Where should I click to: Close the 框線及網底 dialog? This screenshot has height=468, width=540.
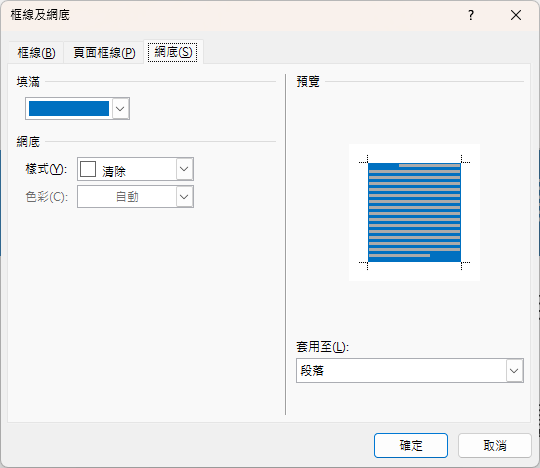516,15
